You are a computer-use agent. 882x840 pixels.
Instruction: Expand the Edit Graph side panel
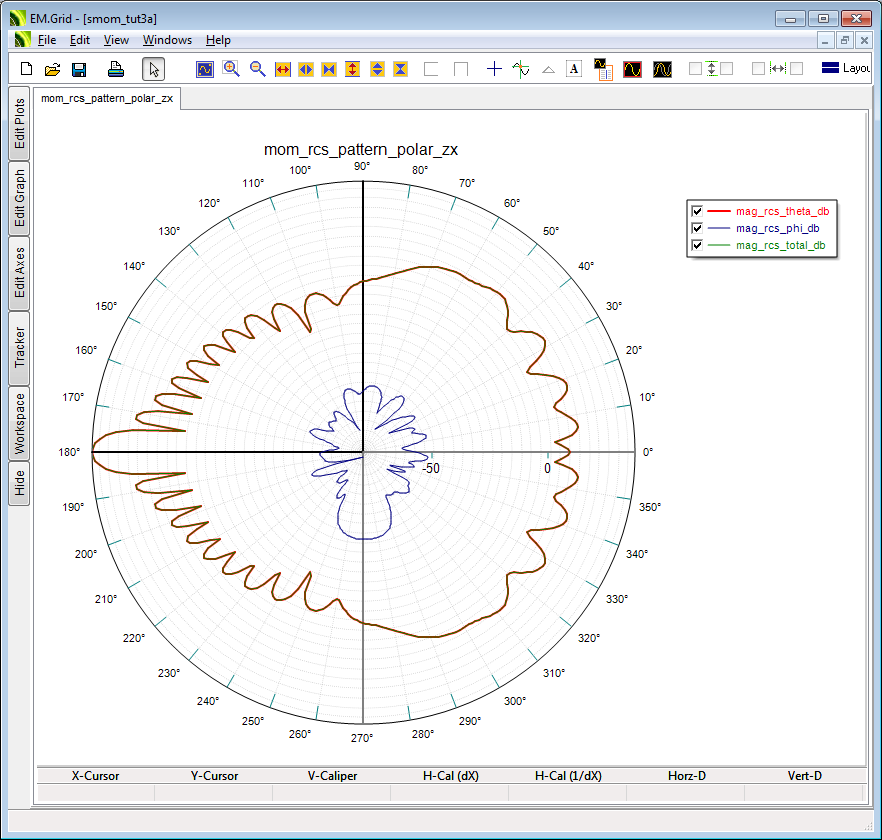point(19,198)
